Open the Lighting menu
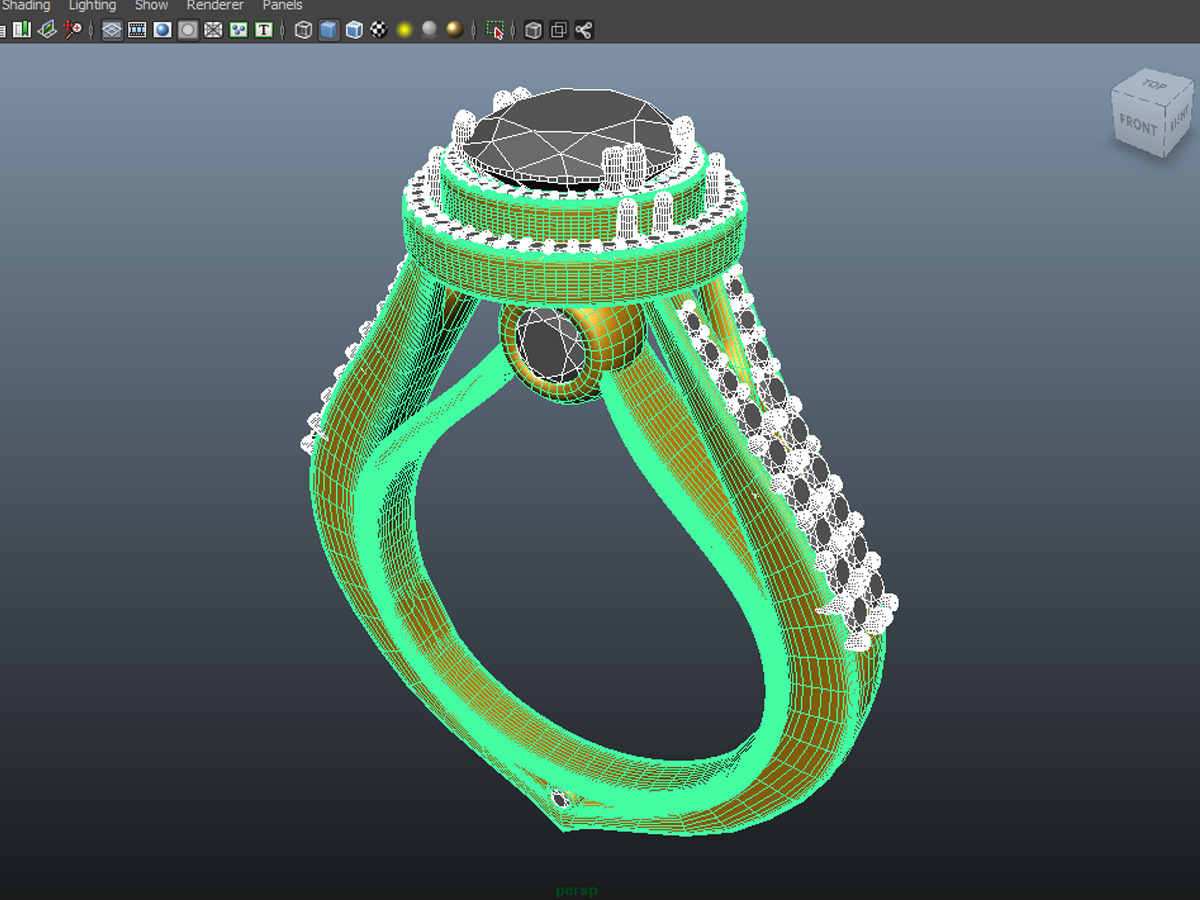The width and height of the screenshot is (1200, 900). click(92, 6)
